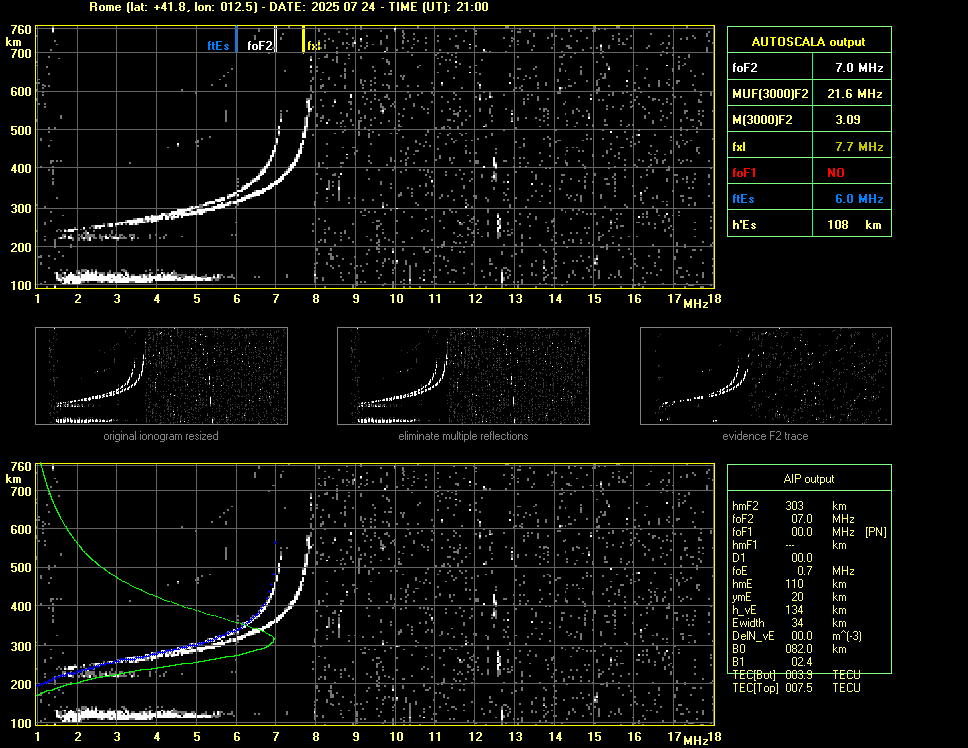Image resolution: width=968 pixels, height=748 pixels.
Task: Click the 12 tick label on upper frequency axis
Action: coord(475,299)
